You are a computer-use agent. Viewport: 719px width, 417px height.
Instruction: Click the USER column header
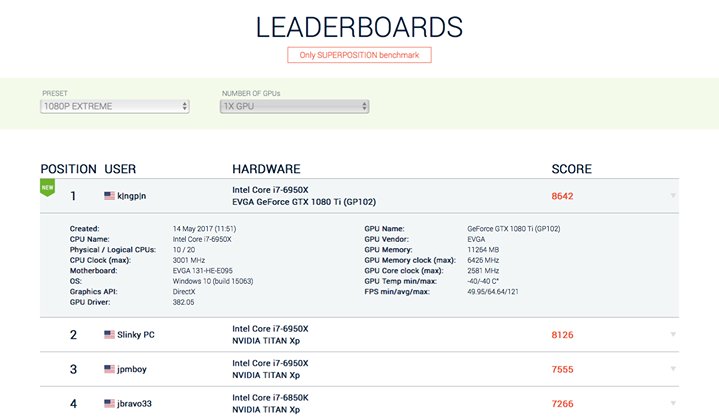(x=120, y=169)
